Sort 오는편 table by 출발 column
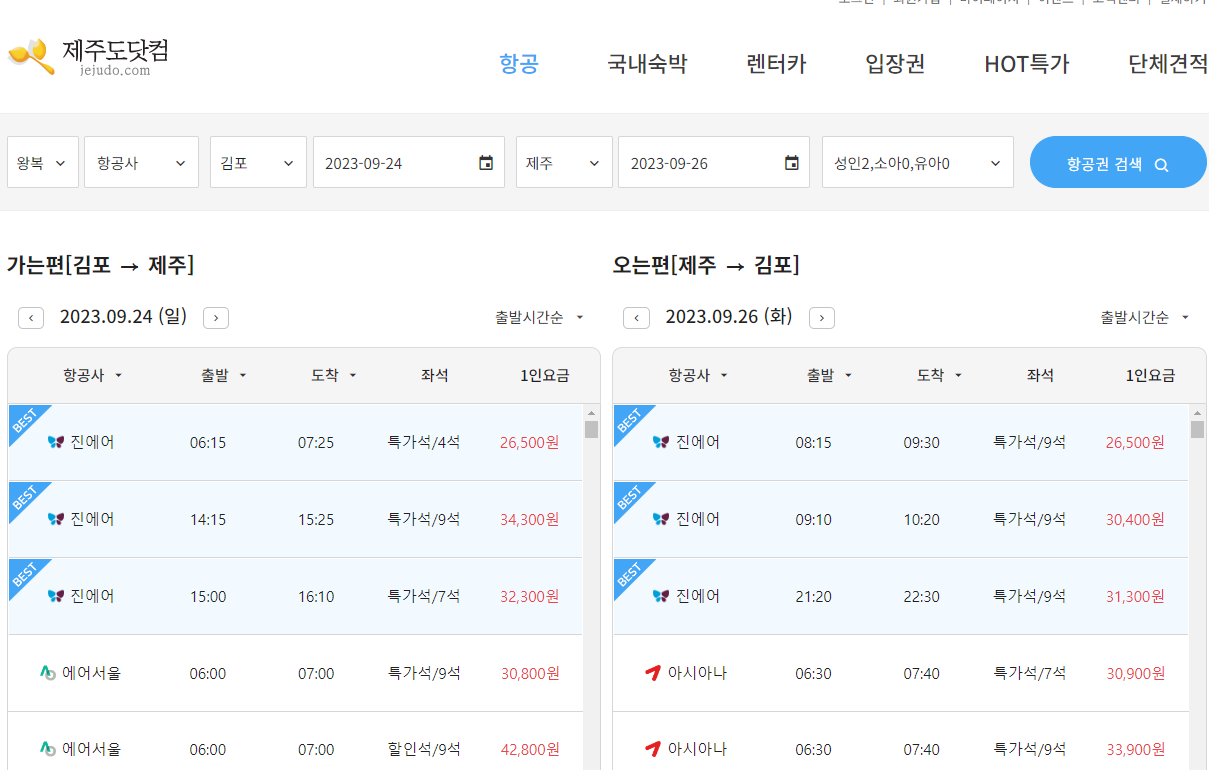 click(x=830, y=375)
